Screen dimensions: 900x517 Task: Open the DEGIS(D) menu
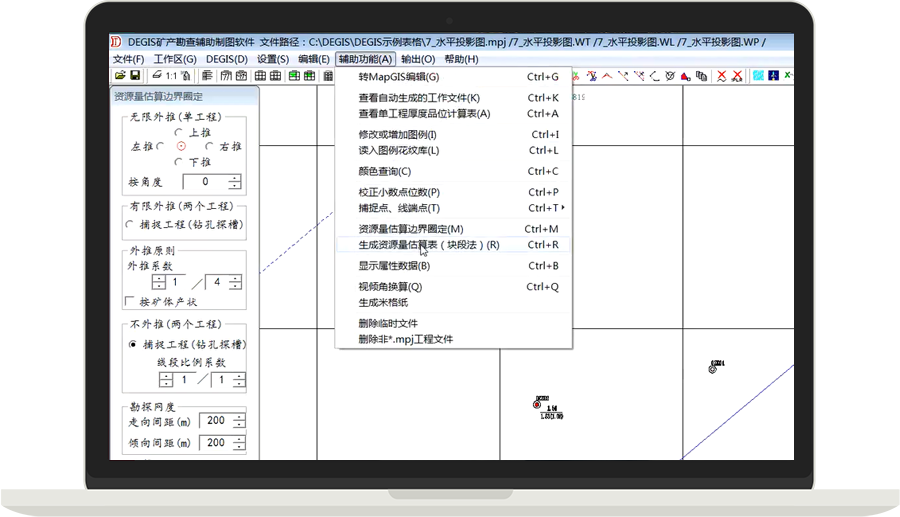(x=226, y=60)
